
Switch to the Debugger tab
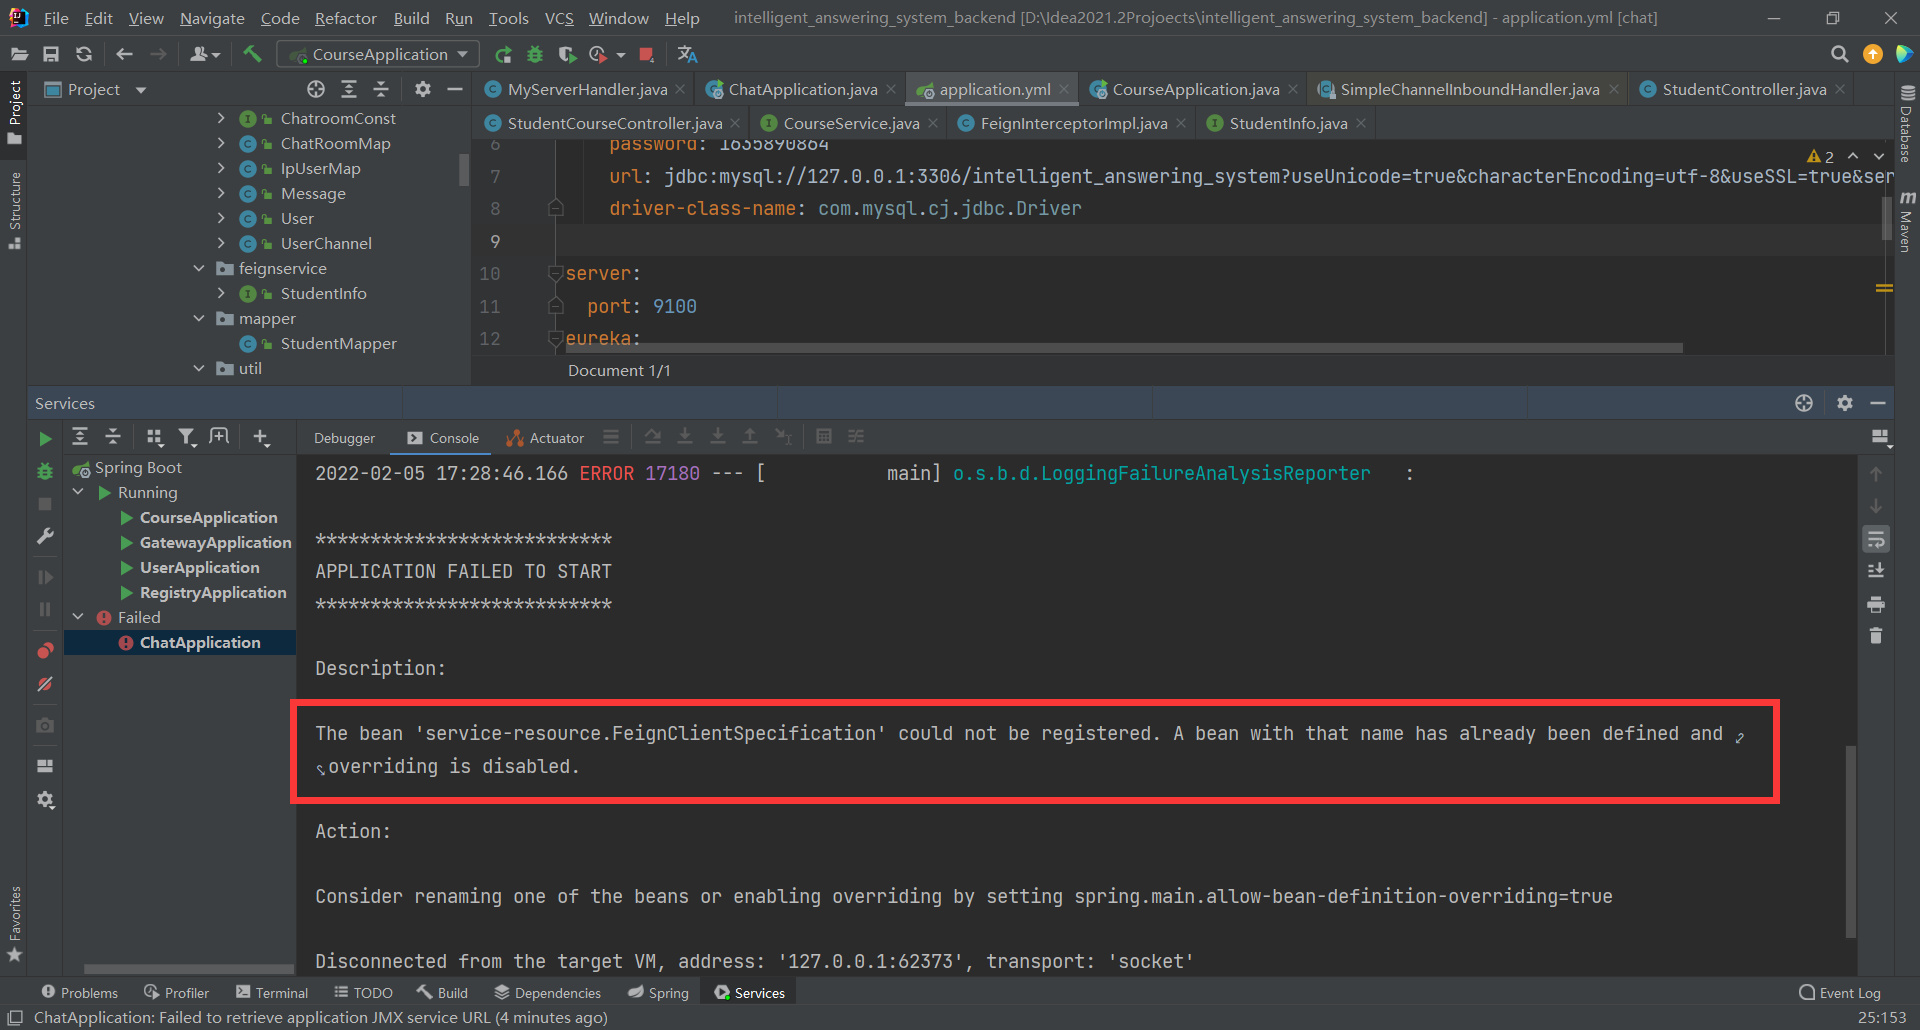pyautogui.click(x=344, y=438)
